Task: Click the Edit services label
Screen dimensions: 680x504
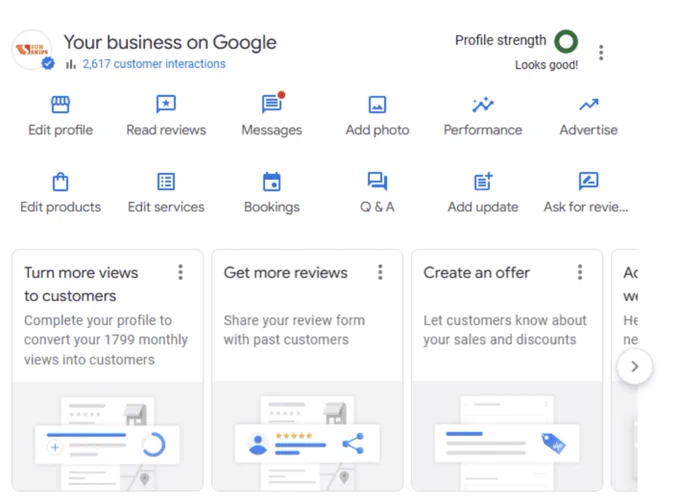Action: point(166,207)
